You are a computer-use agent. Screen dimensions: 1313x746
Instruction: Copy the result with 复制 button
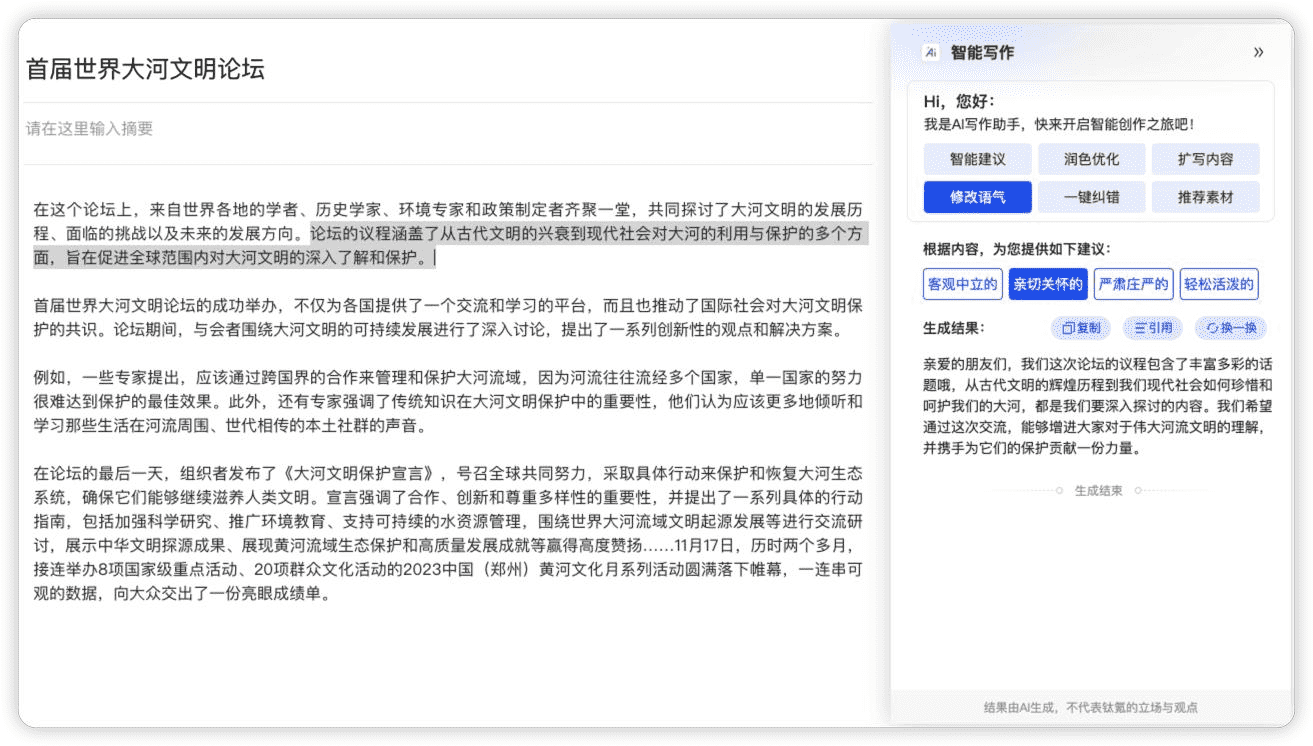pos(1081,328)
